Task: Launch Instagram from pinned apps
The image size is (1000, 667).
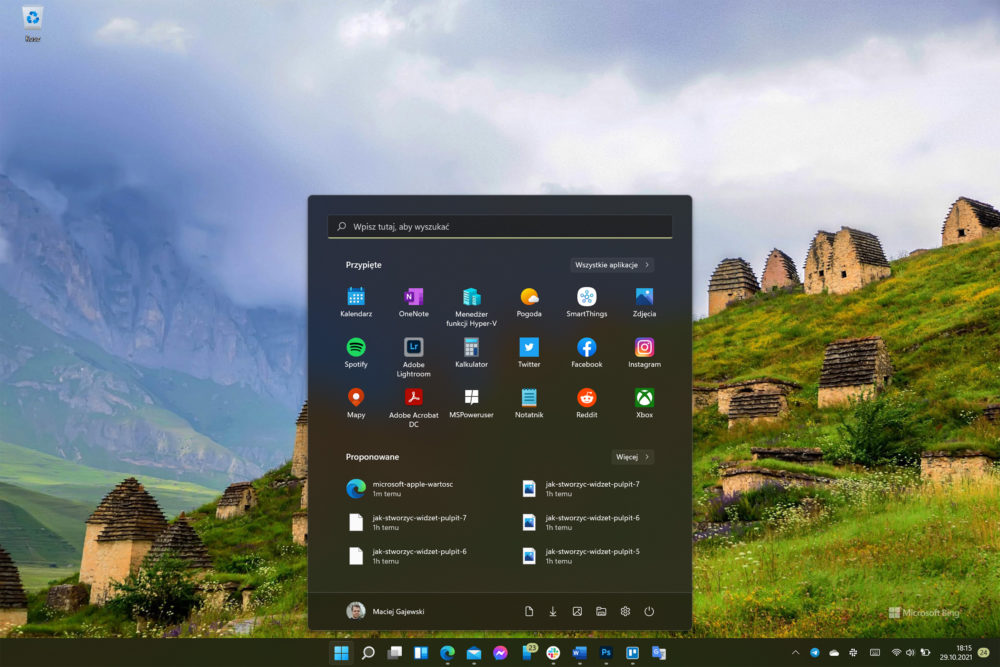Action: point(644,353)
